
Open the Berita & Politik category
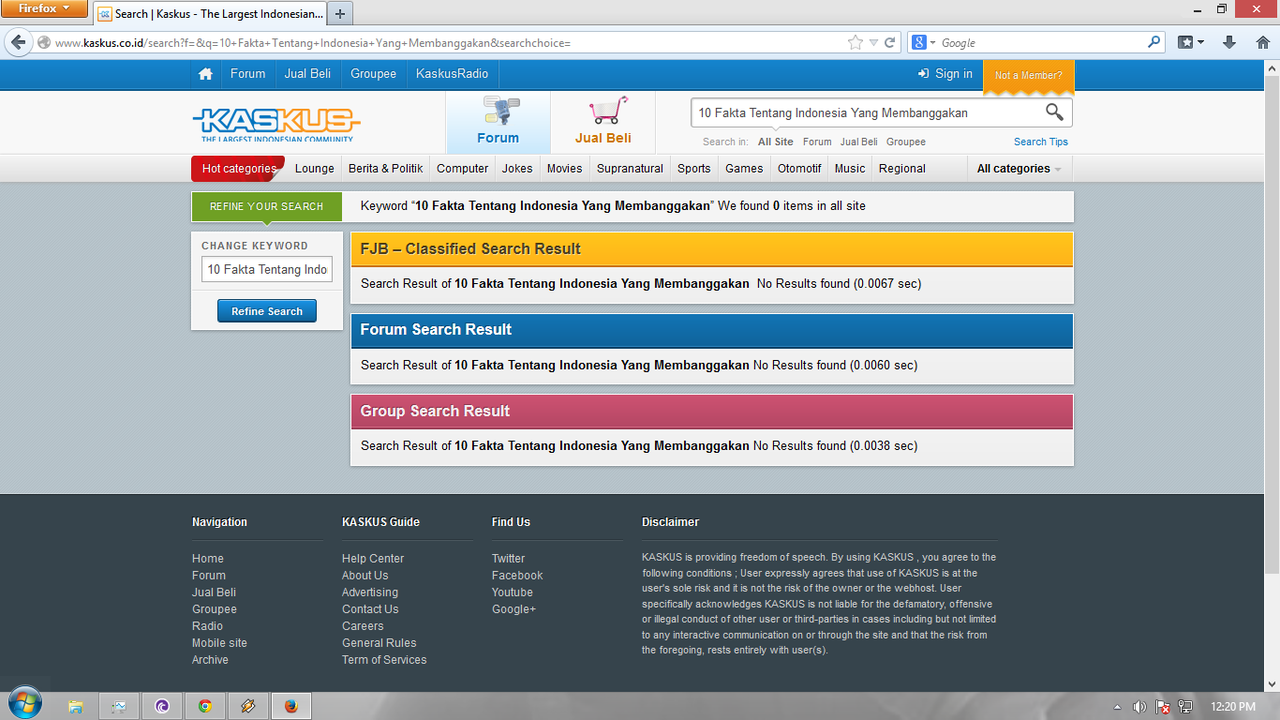[x=386, y=168]
